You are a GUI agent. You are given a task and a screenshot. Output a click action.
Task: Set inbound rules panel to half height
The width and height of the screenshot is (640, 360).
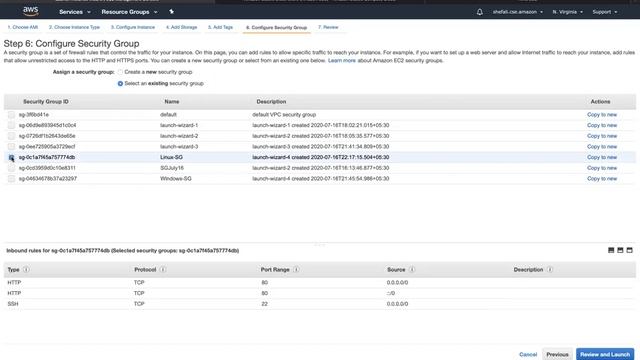pyautogui.click(x=620, y=250)
